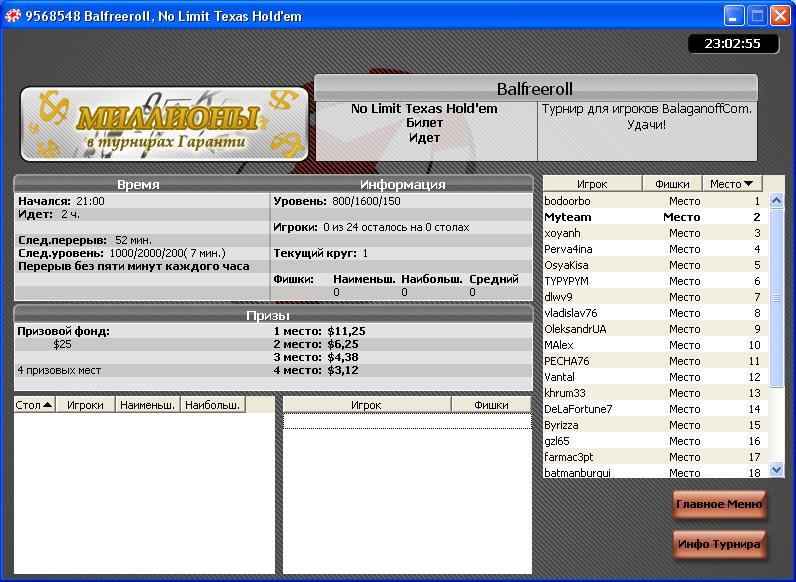Click the След.перерыв: 52 мин. line
This screenshot has height=582, width=796.
[x=85, y=240]
